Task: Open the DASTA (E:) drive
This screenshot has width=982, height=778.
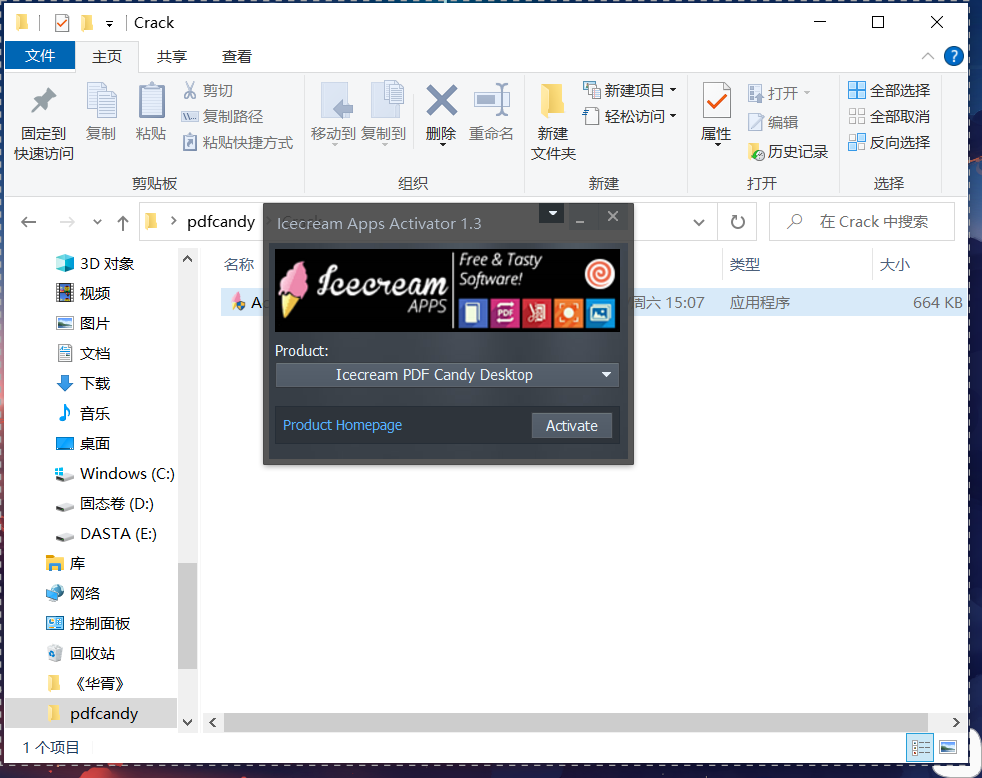Action: (106, 534)
